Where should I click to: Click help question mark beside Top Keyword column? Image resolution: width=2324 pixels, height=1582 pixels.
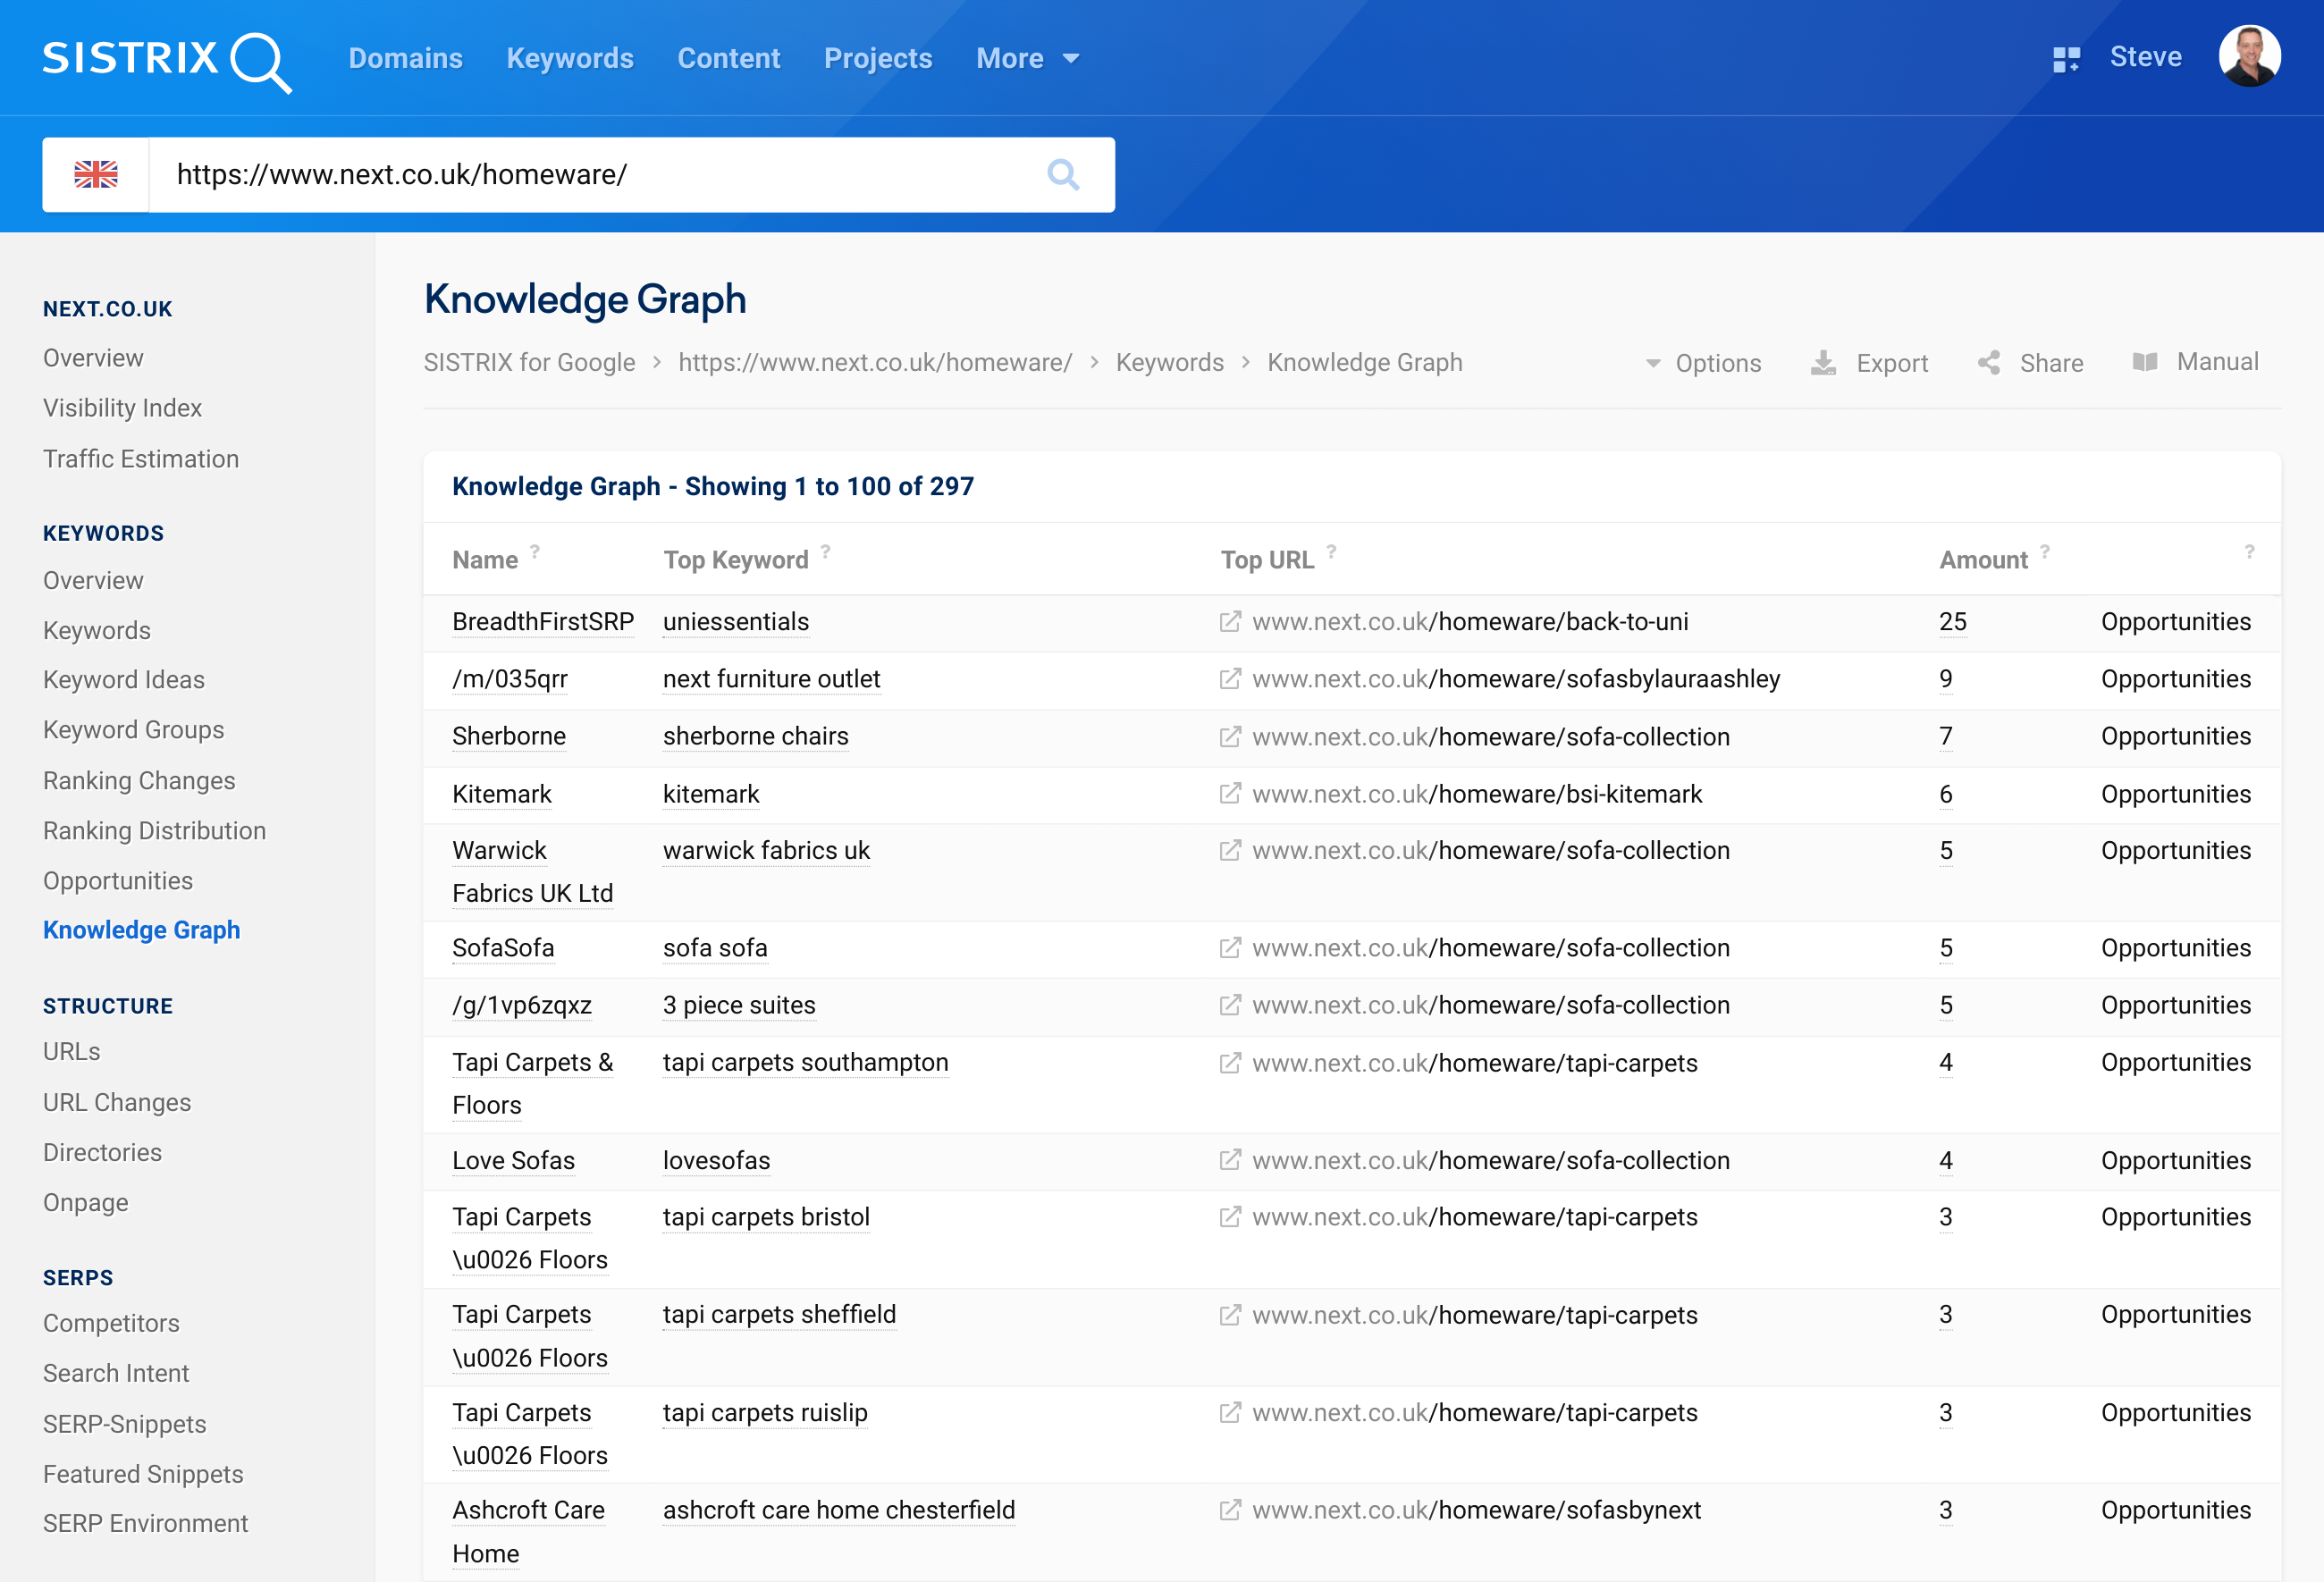826,551
